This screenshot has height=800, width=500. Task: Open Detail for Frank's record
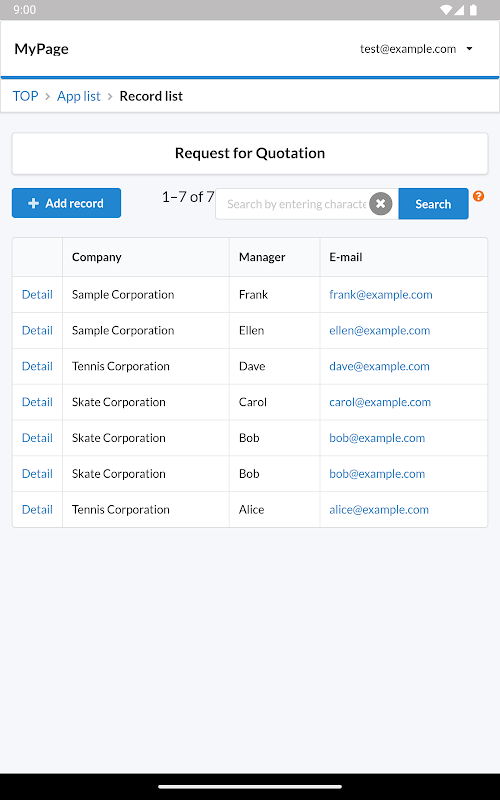pos(37,294)
